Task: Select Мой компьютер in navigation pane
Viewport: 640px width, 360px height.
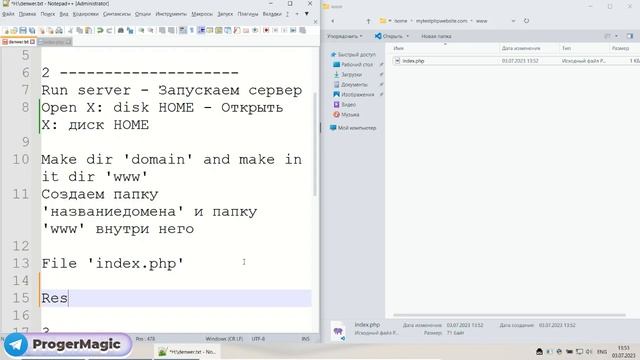Action: coord(353,128)
